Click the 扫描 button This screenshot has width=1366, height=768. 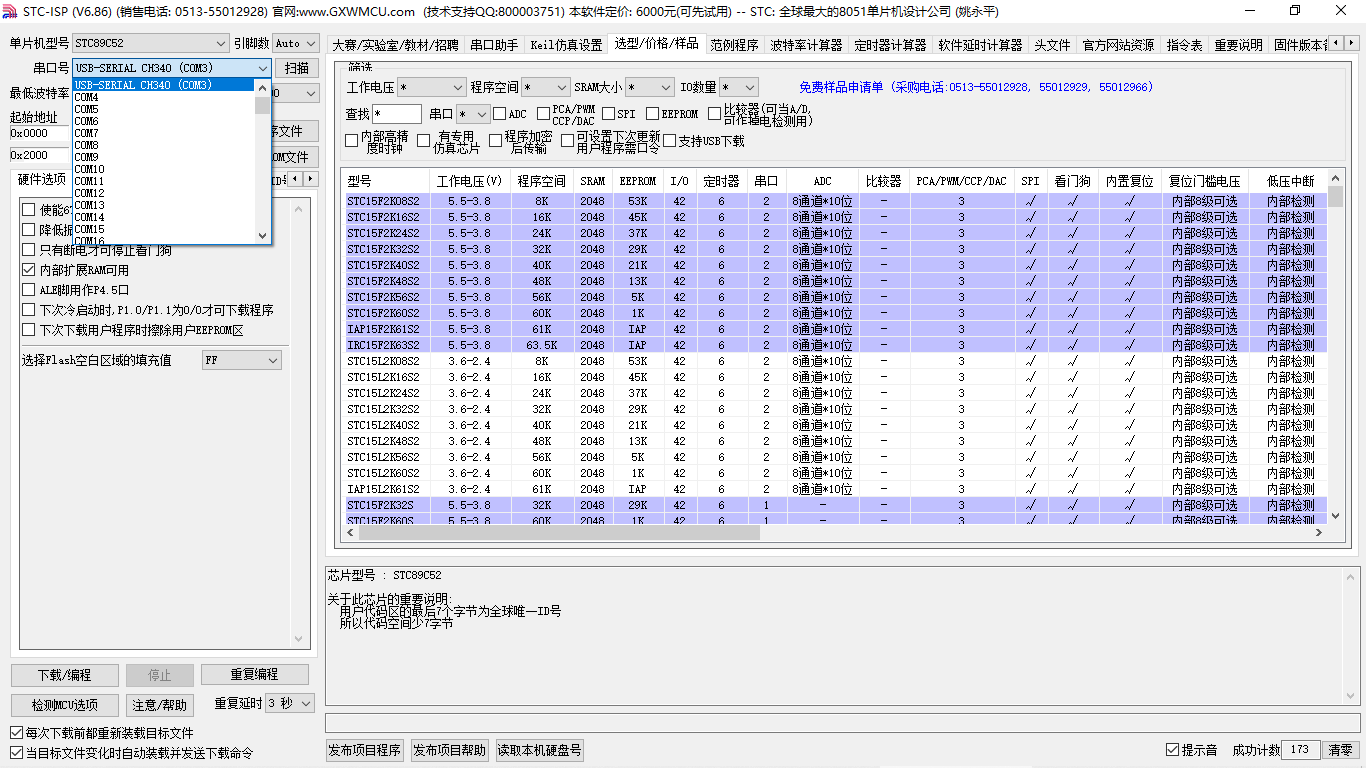[297, 68]
